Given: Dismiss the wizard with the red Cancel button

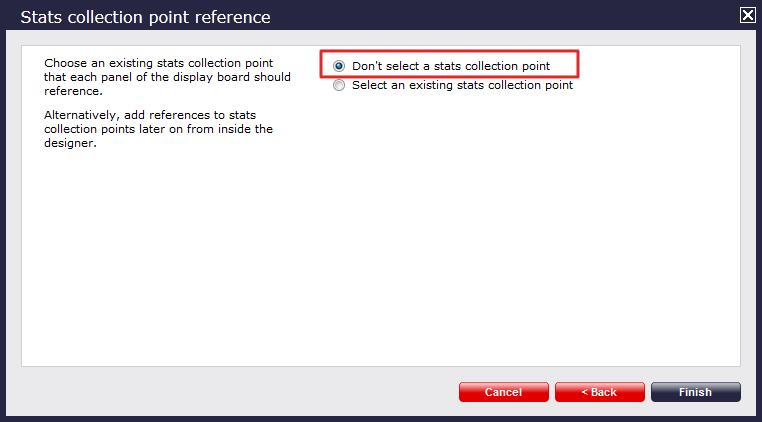Looking at the screenshot, I should (x=503, y=392).
